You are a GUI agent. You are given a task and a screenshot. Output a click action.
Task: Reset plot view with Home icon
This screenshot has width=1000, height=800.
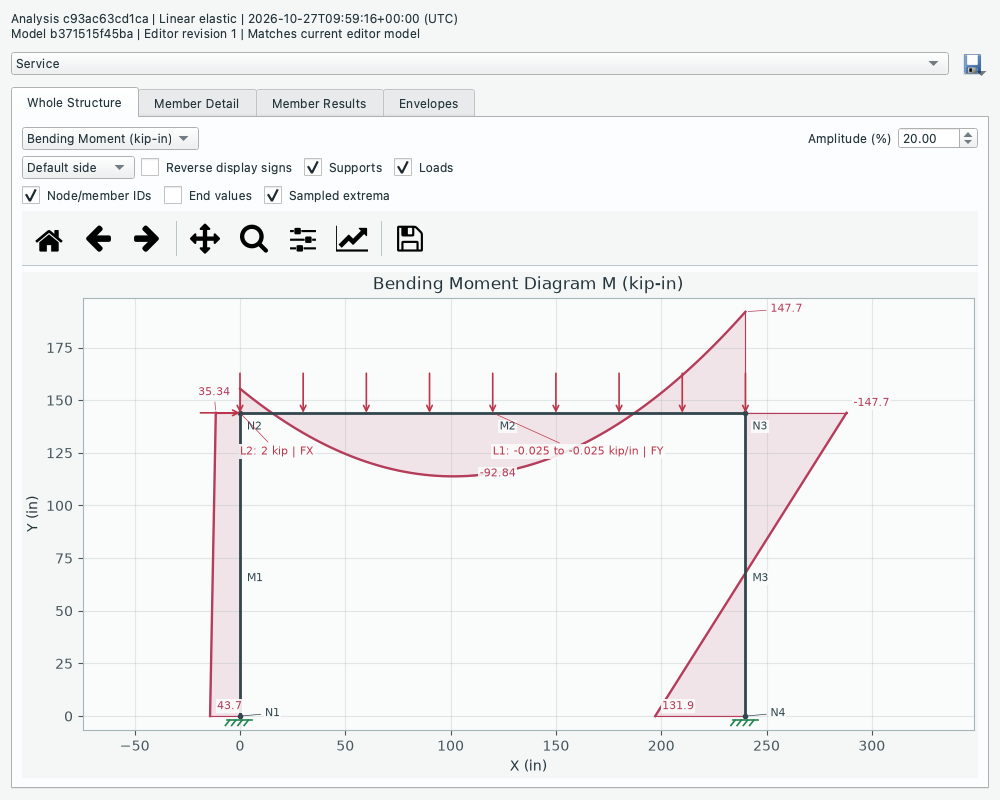pyautogui.click(x=49, y=240)
